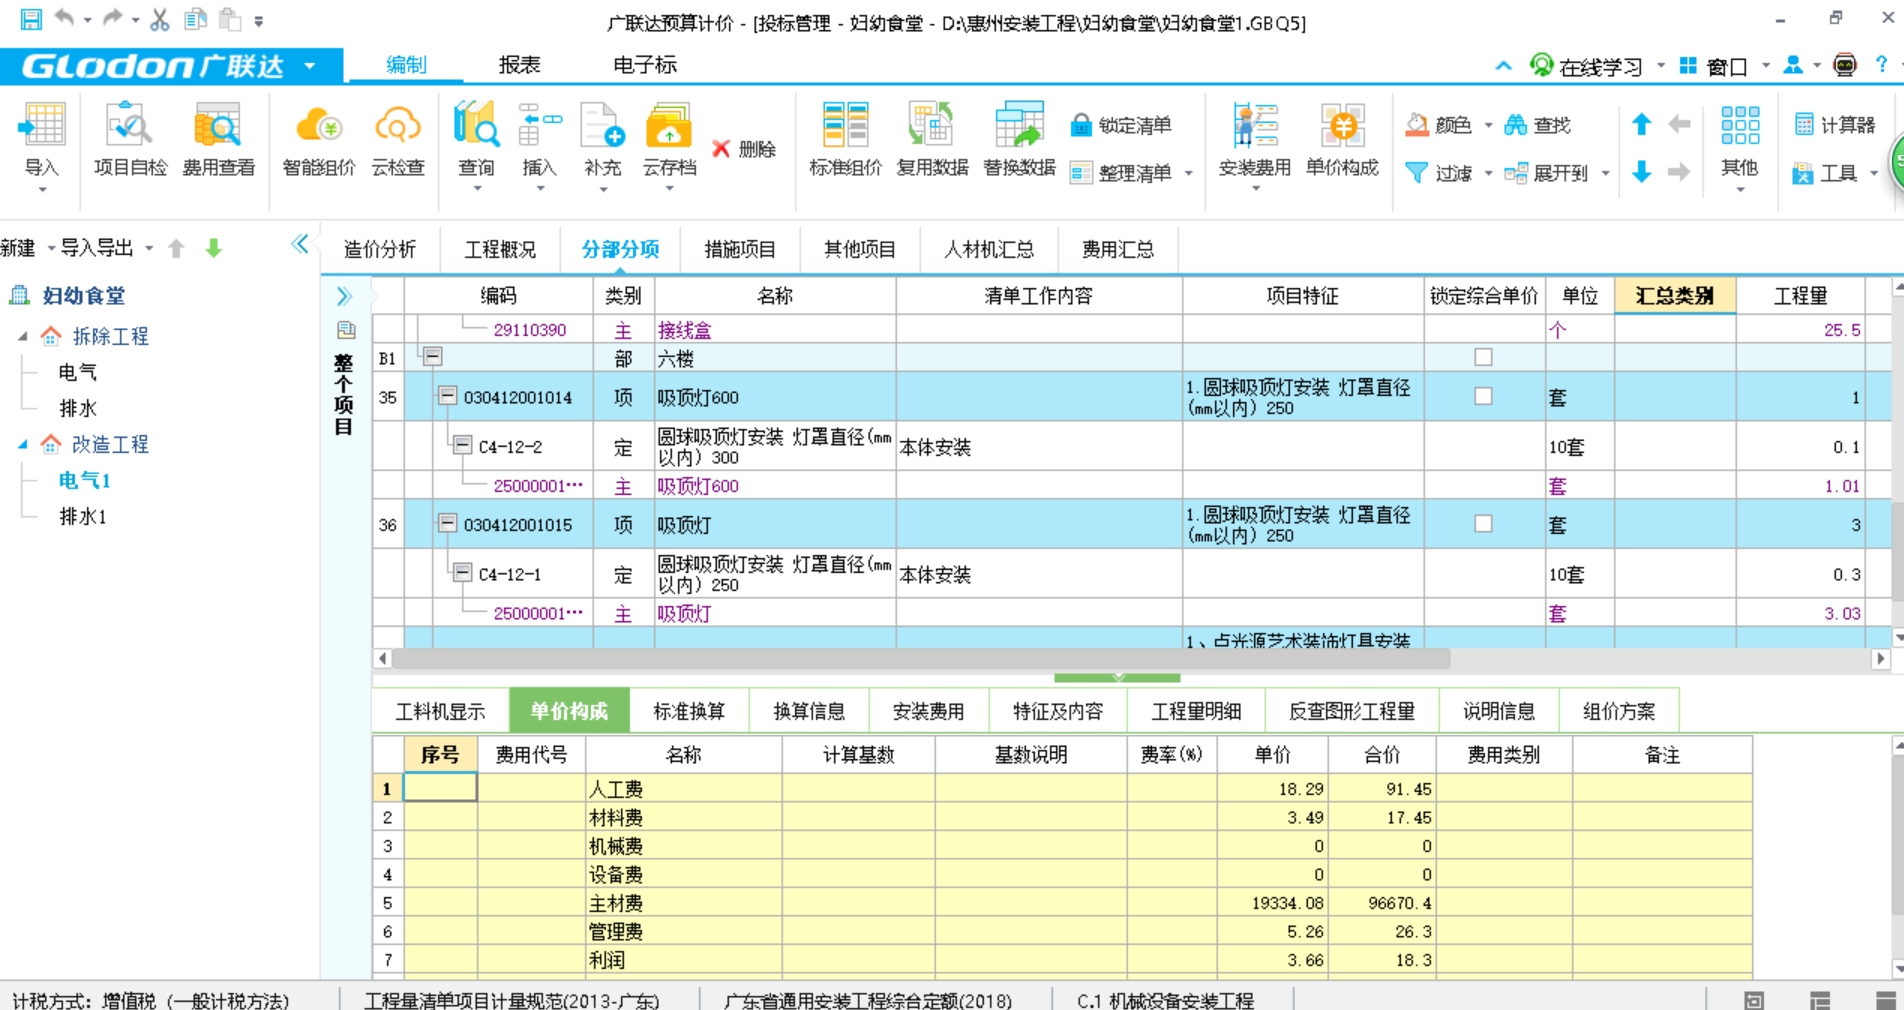
Task: Collapse 改造工程 tree node
Action: [22, 444]
